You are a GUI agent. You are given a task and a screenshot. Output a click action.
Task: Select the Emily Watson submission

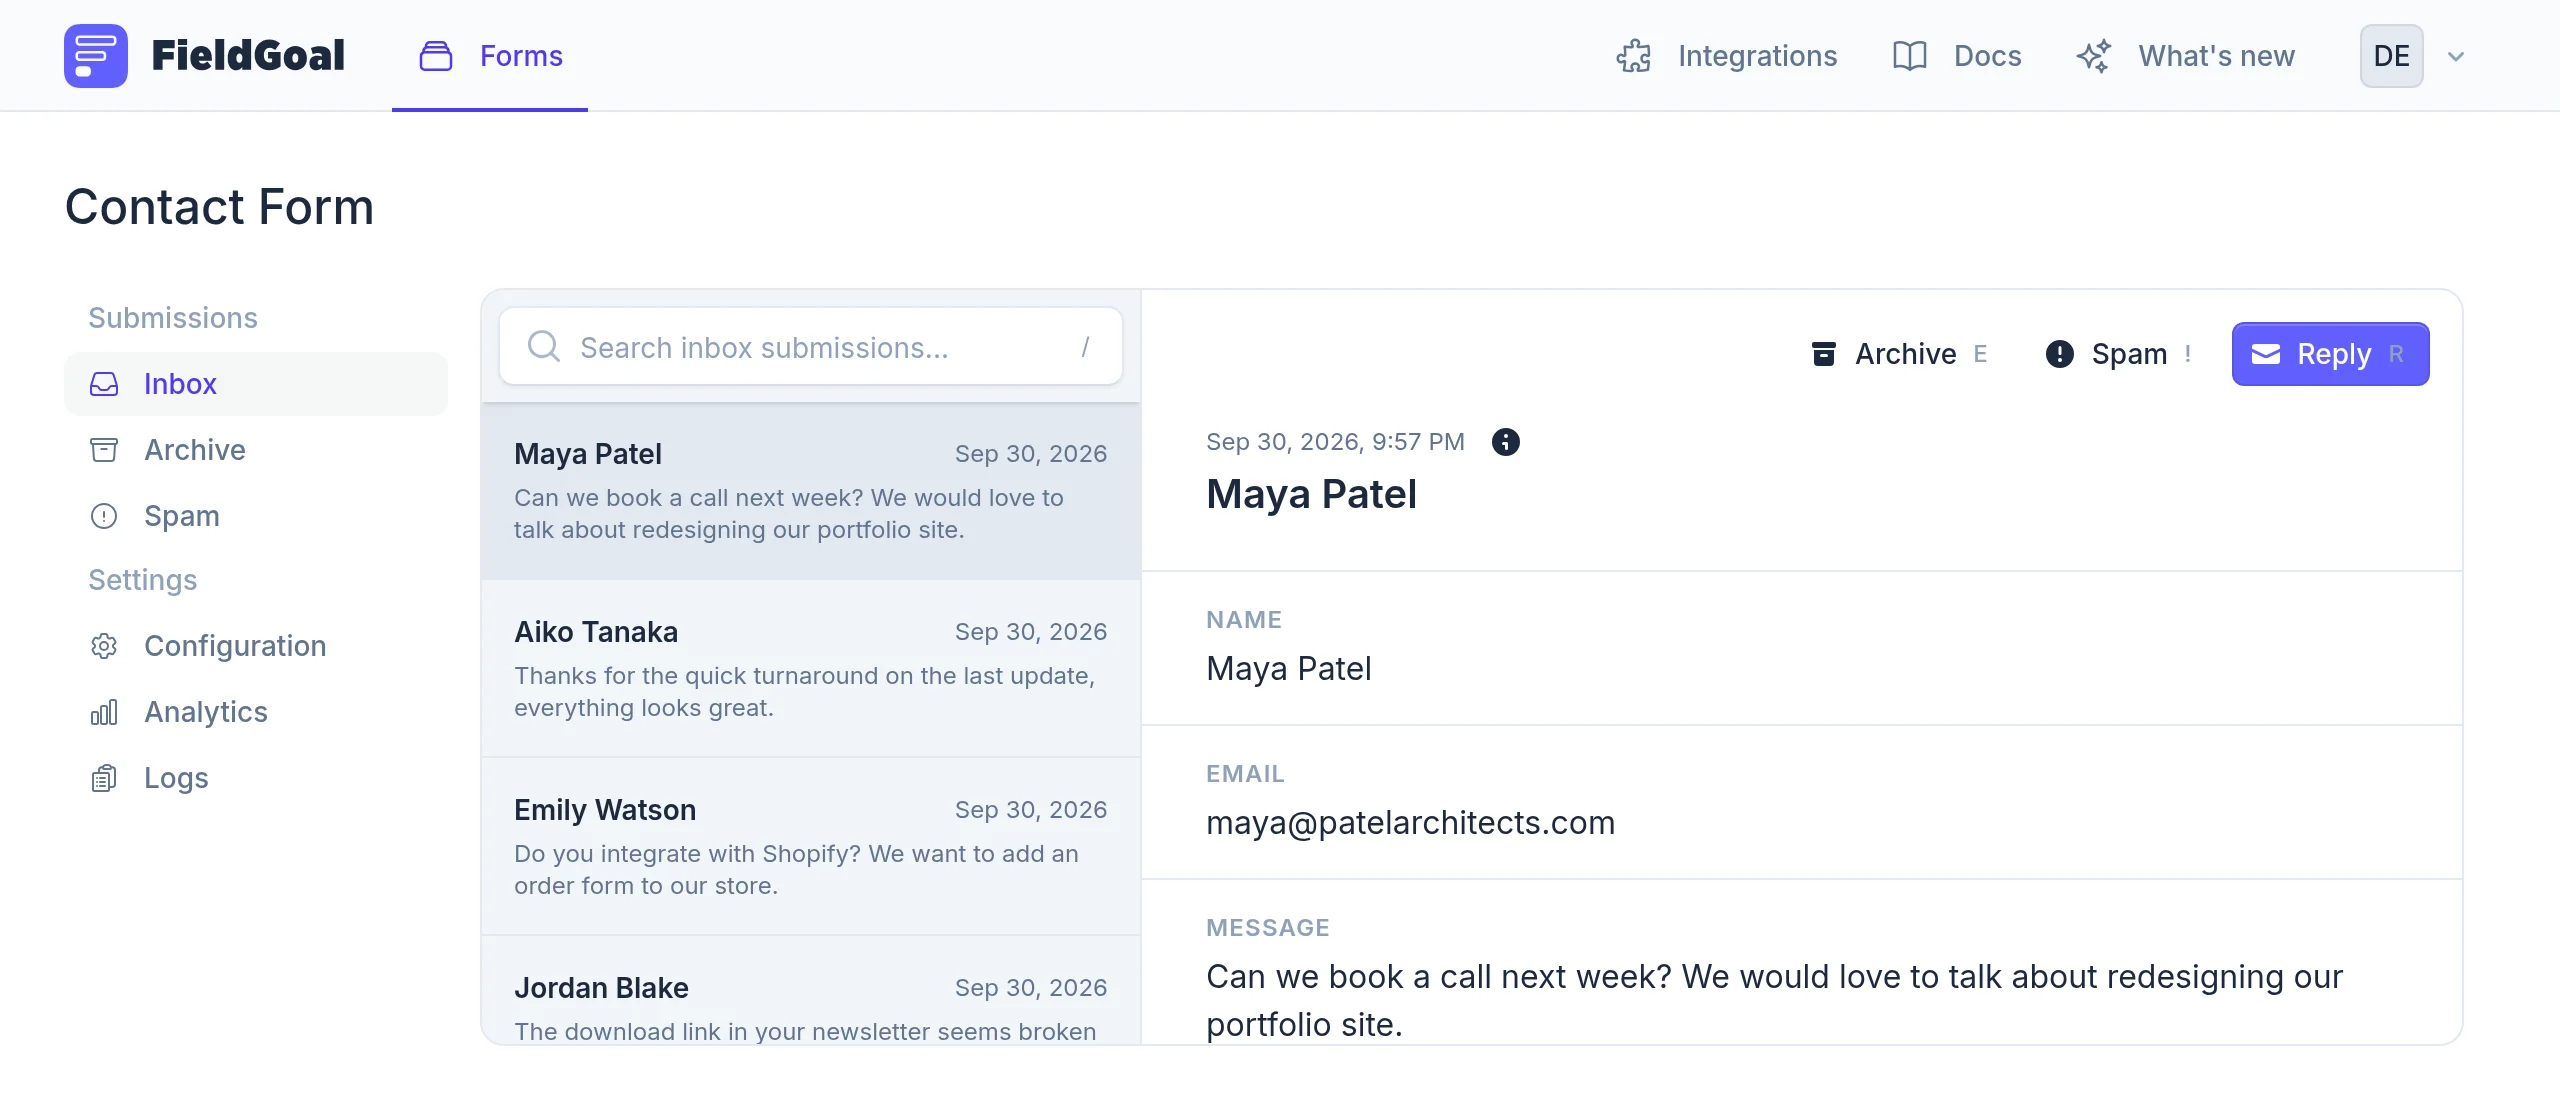point(811,847)
